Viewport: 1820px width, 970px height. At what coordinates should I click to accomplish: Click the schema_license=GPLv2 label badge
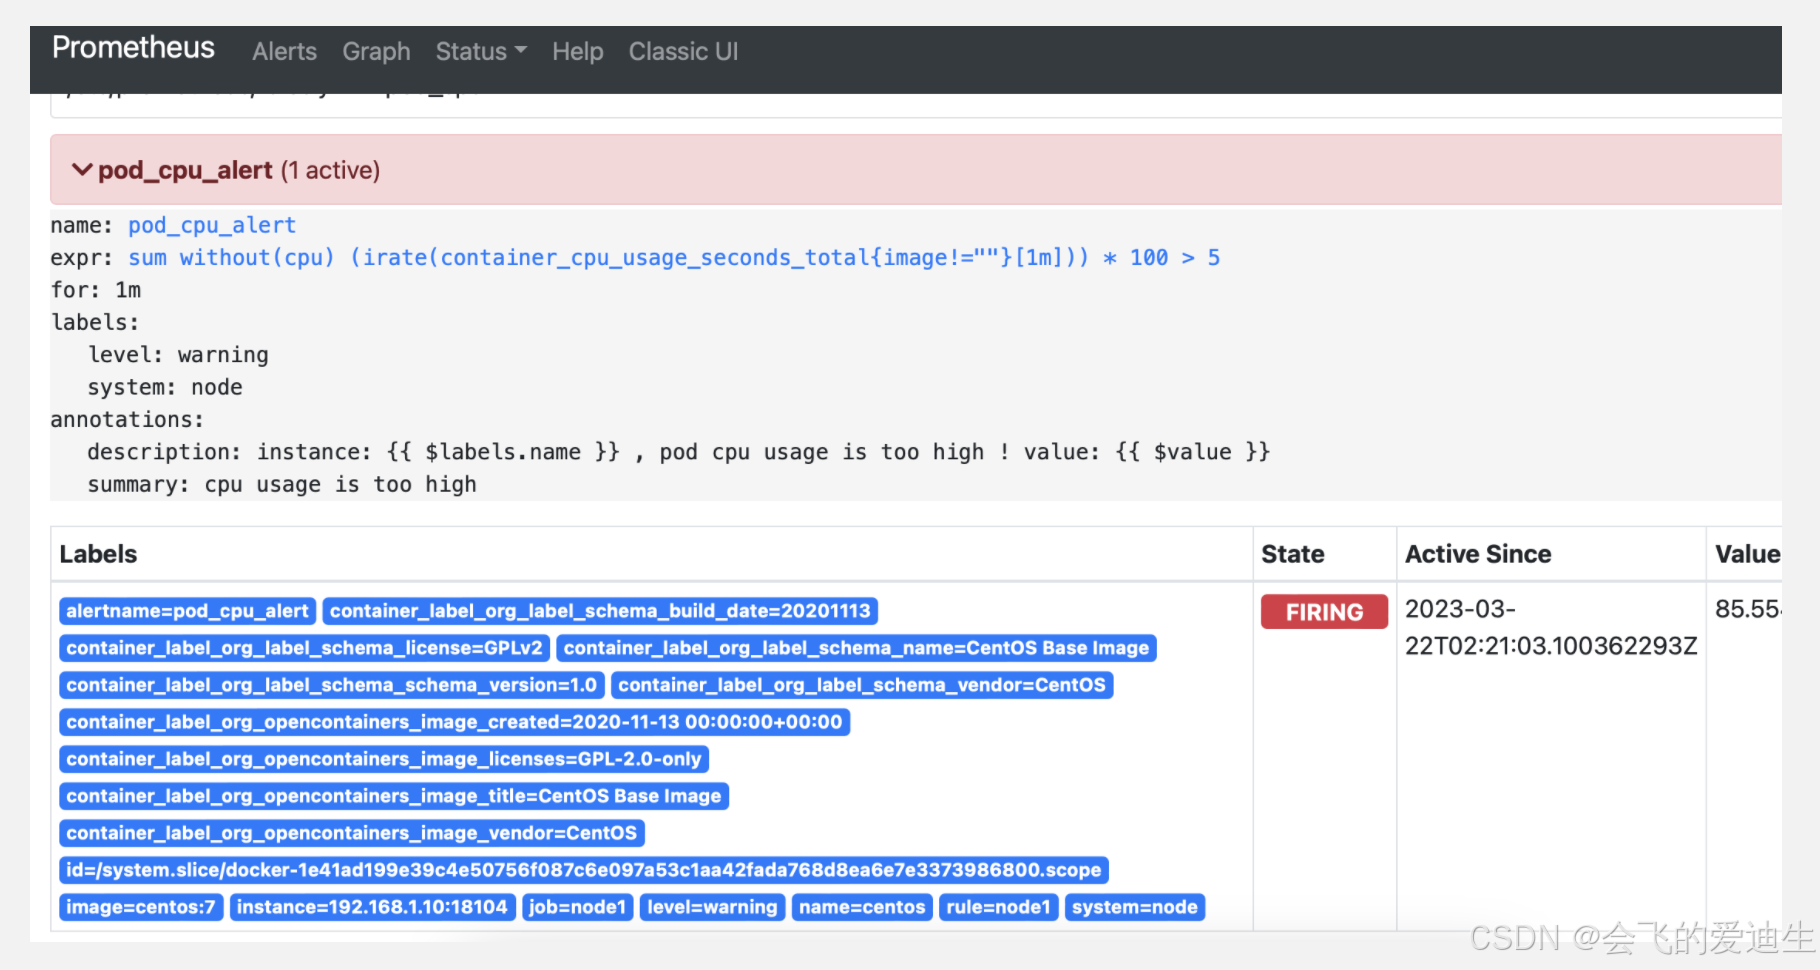pos(304,648)
